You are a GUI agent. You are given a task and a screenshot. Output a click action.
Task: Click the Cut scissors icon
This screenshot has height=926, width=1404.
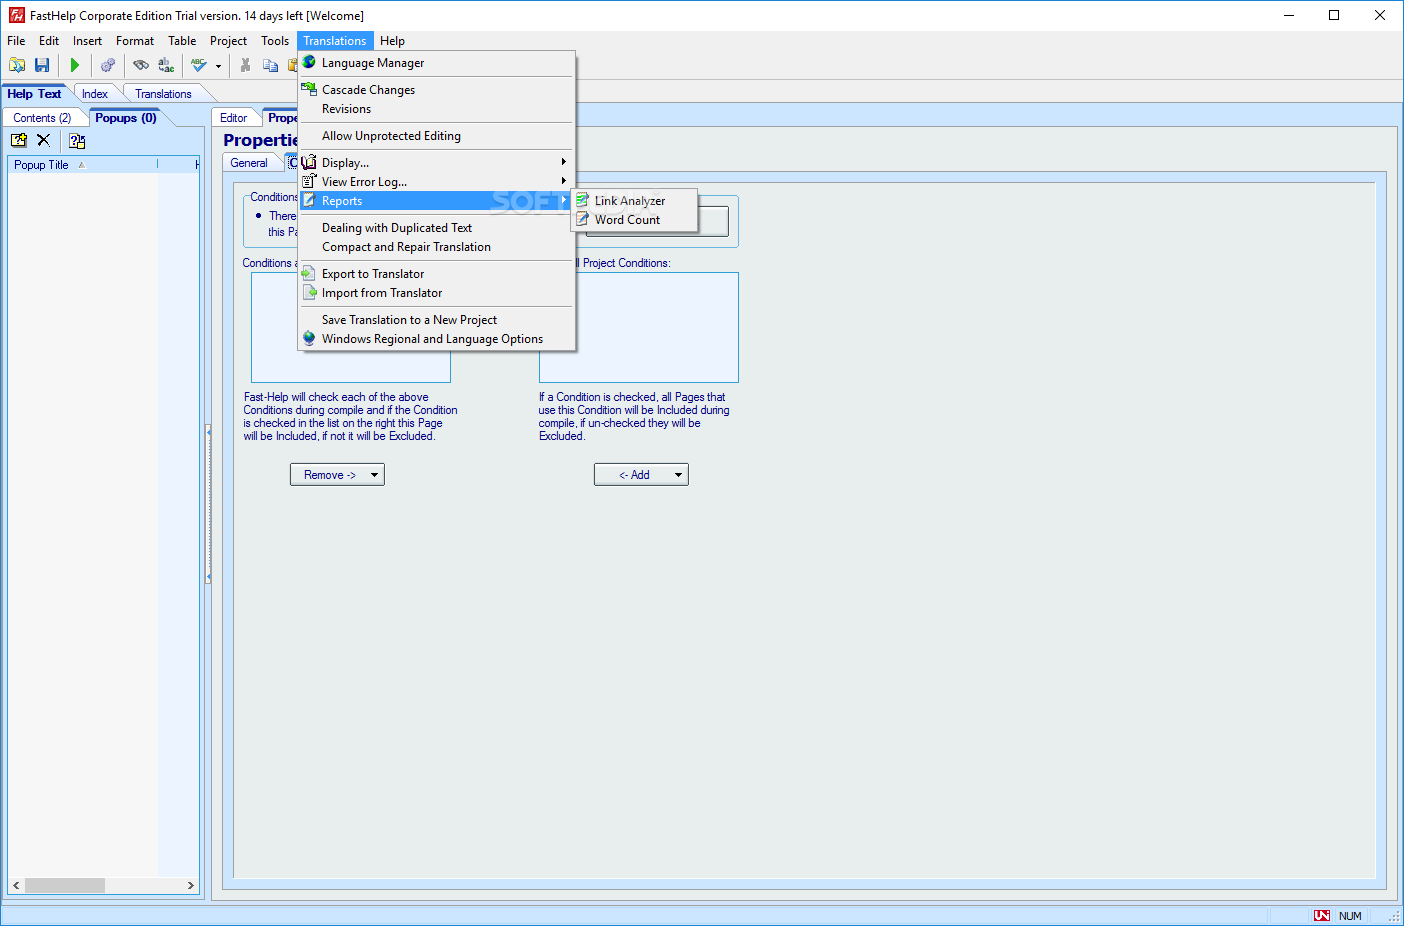tap(245, 65)
